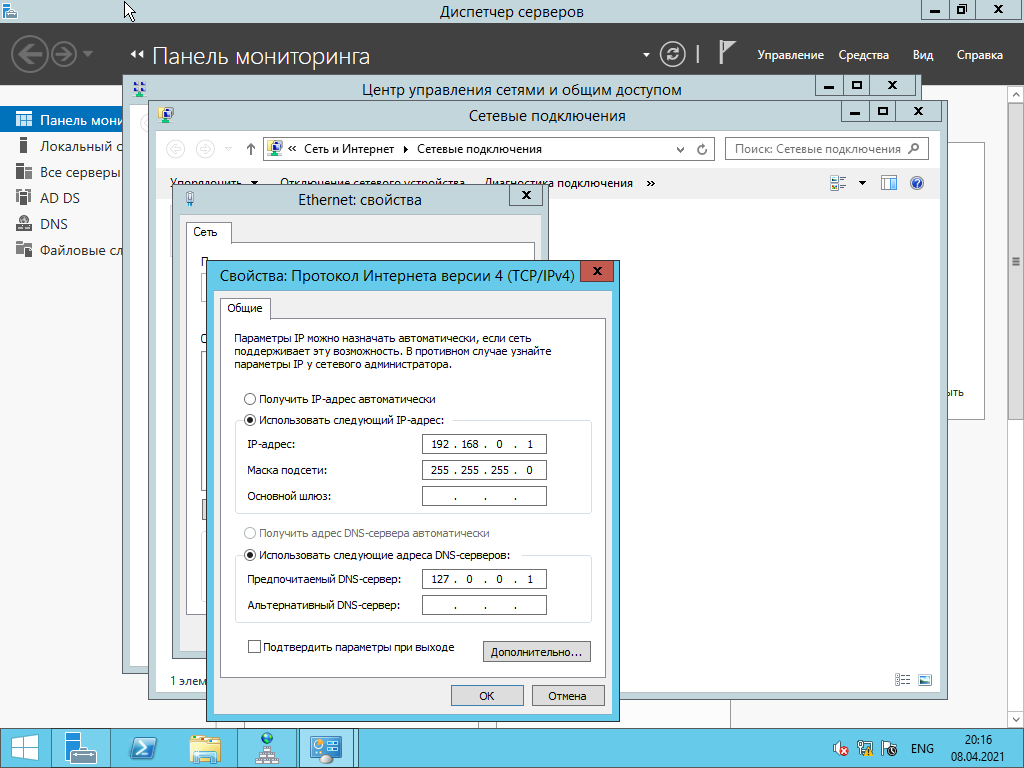The image size is (1024, 768).
Task: Click the Control Panel taskbar icon
Action: pos(326,748)
